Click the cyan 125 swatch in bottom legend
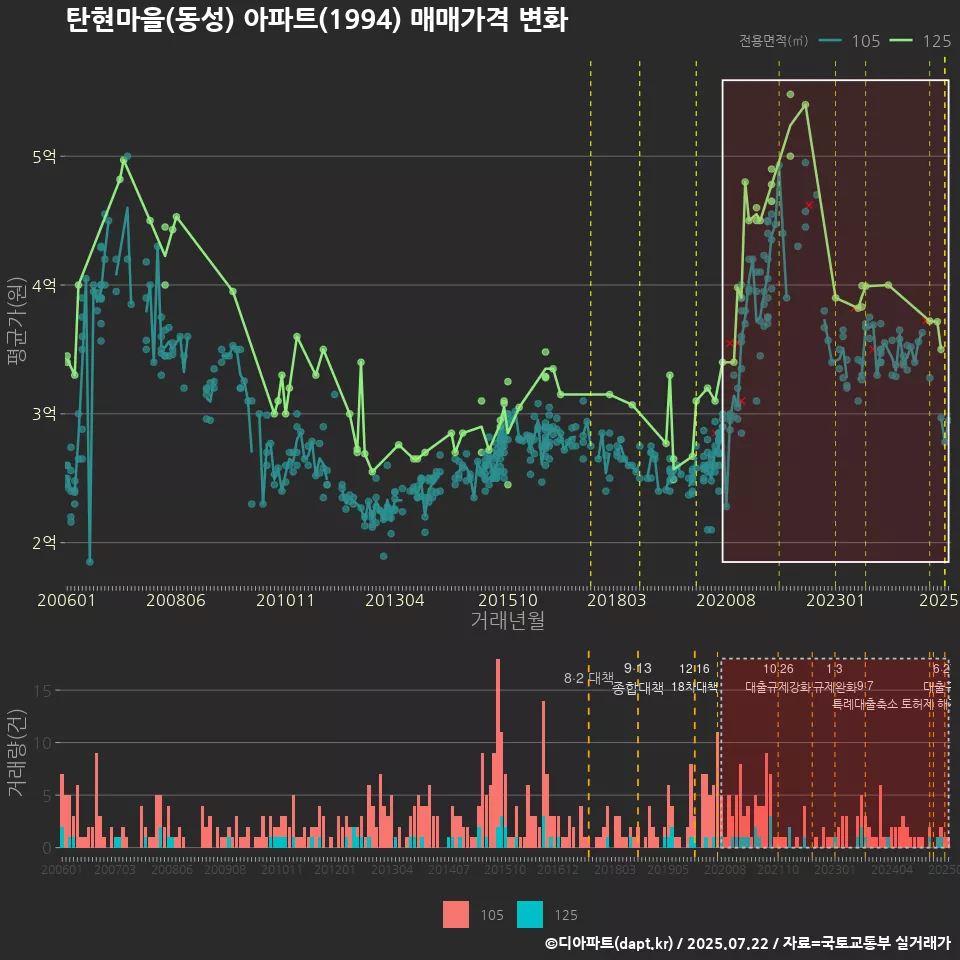The image size is (960, 960). [530, 915]
